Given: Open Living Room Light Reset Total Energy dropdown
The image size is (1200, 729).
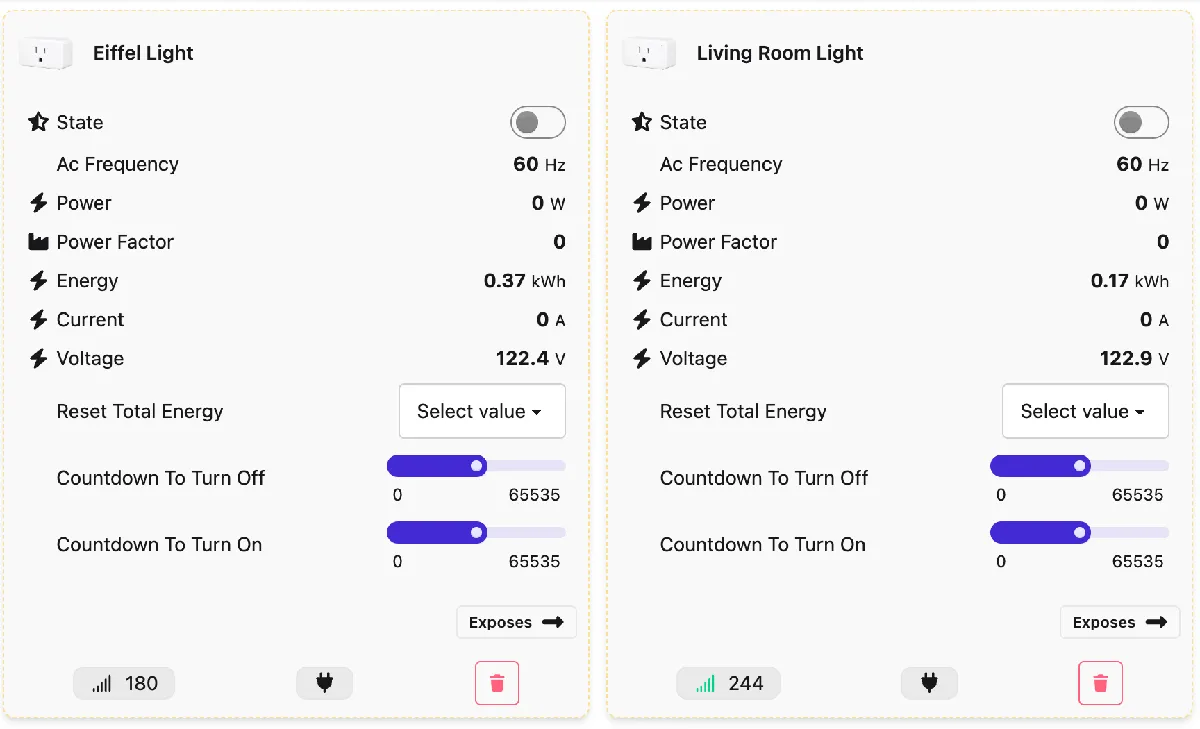Looking at the screenshot, I should (1085, 411).
